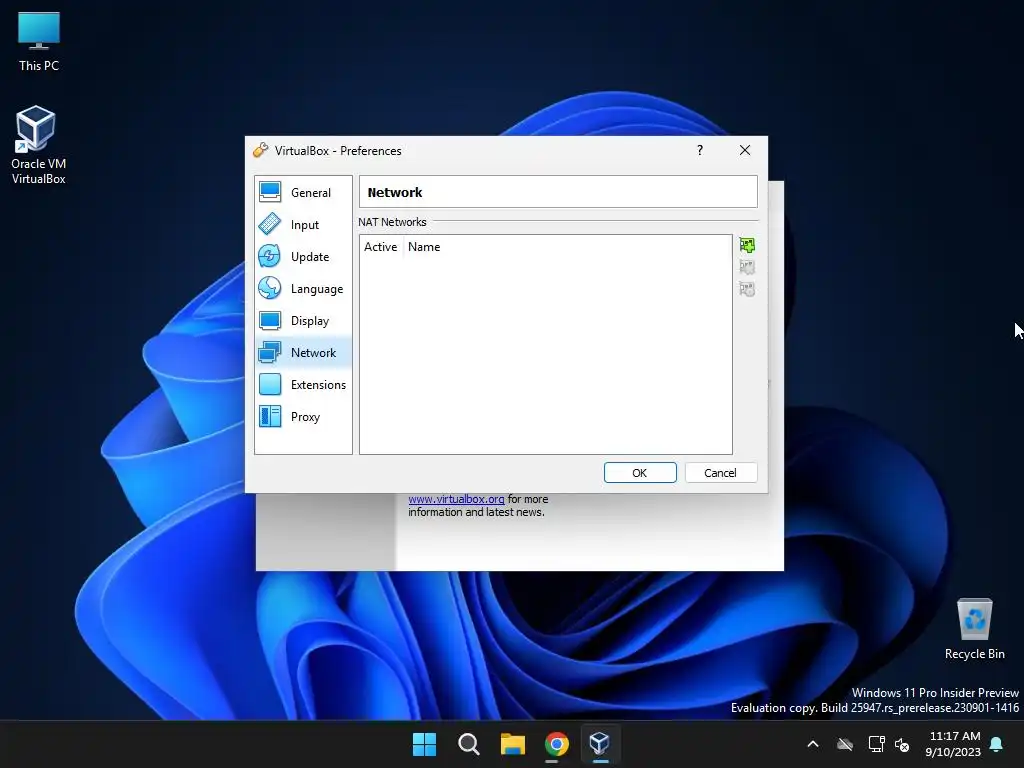Click the wrench icon in the dialog title
The height and width of the screenshot is (768, 1024).
(x=261, y=150)
